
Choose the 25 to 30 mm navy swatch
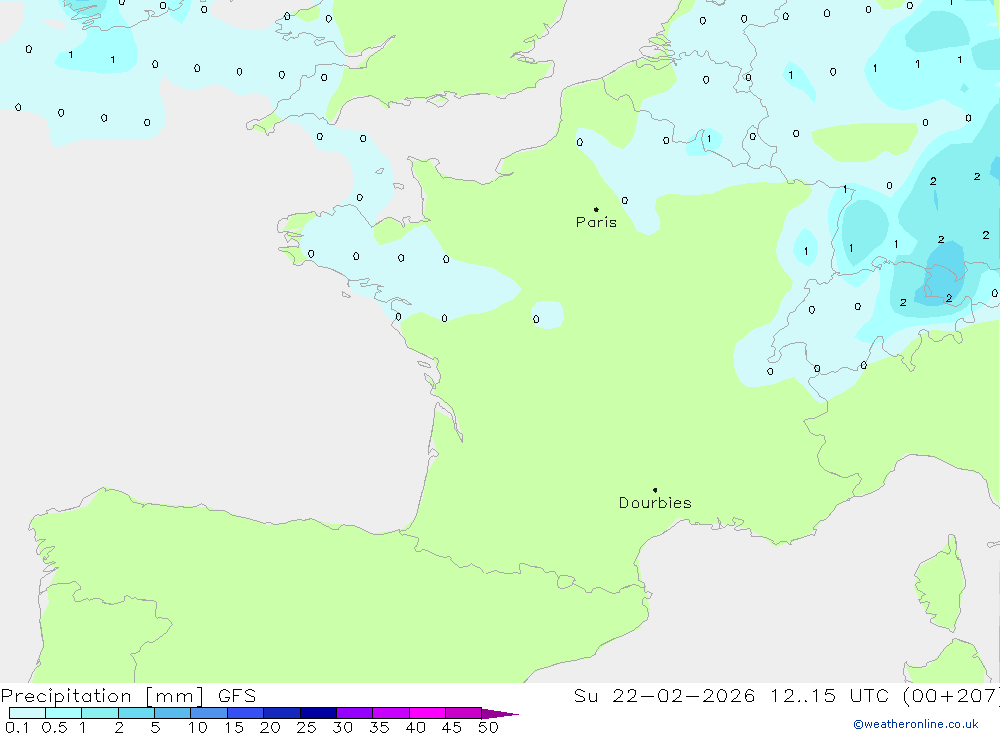tap(318, 713)
